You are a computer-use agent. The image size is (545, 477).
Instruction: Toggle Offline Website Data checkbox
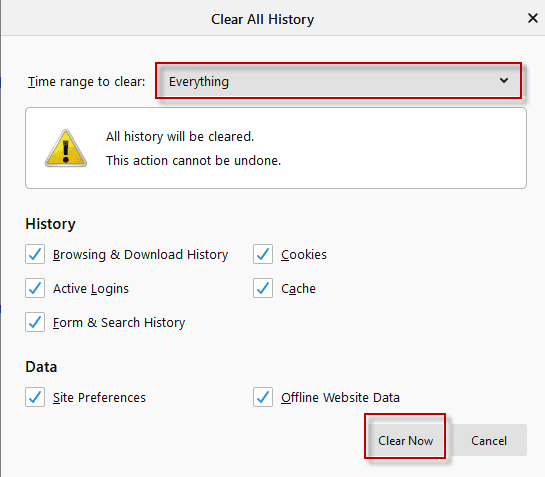[263, 397]
